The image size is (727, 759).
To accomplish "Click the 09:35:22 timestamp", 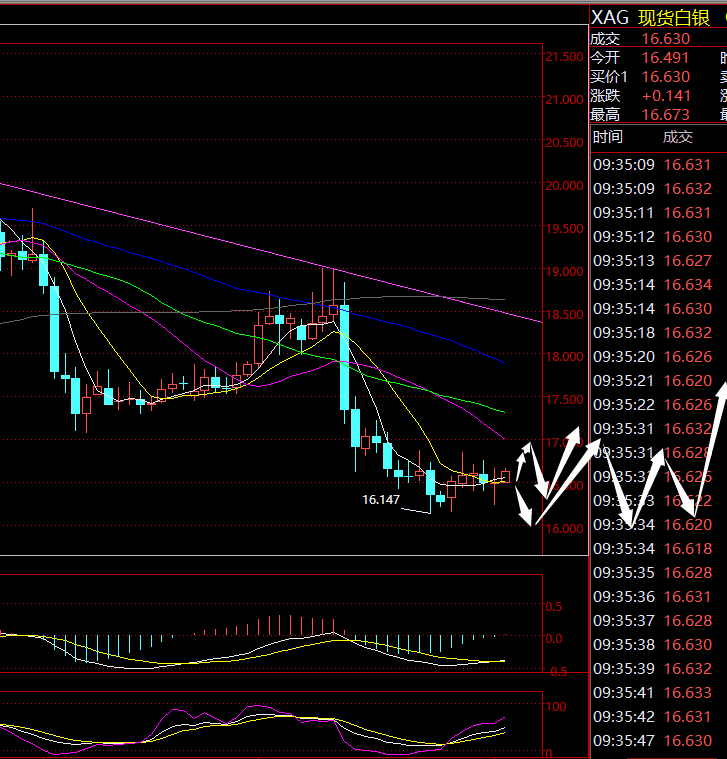I will 623,405.
